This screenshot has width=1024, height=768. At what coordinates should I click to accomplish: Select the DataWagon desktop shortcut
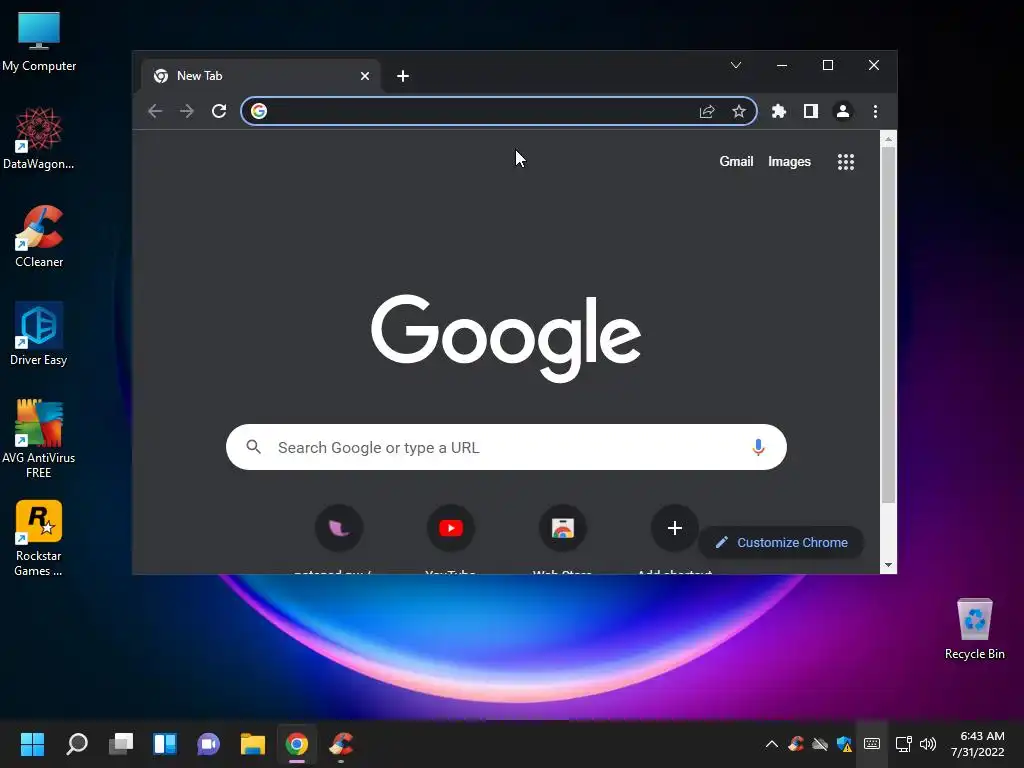[x=39, y=138]
